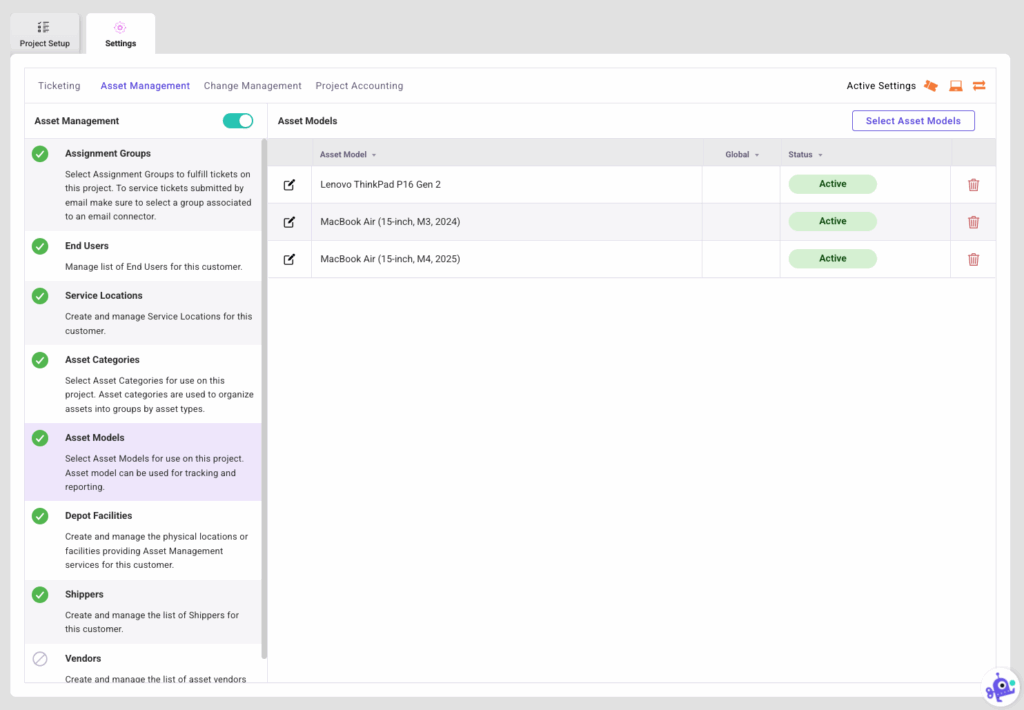Edit the MacBook Air (15-inch, M4, 2025) entry
Image resolution: width=1024 pixels, height=710 pixels.
288,258
